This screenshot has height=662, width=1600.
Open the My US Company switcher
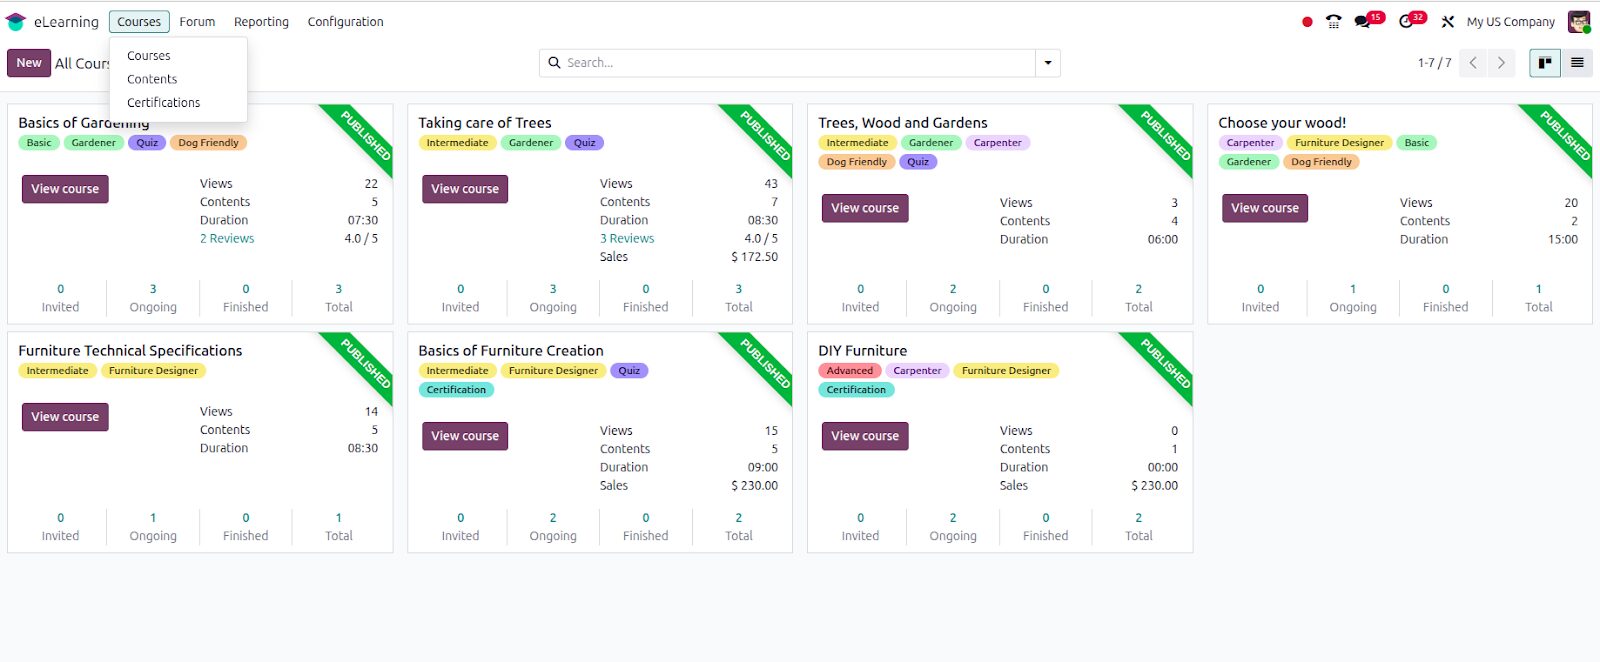pos(1510,22)
